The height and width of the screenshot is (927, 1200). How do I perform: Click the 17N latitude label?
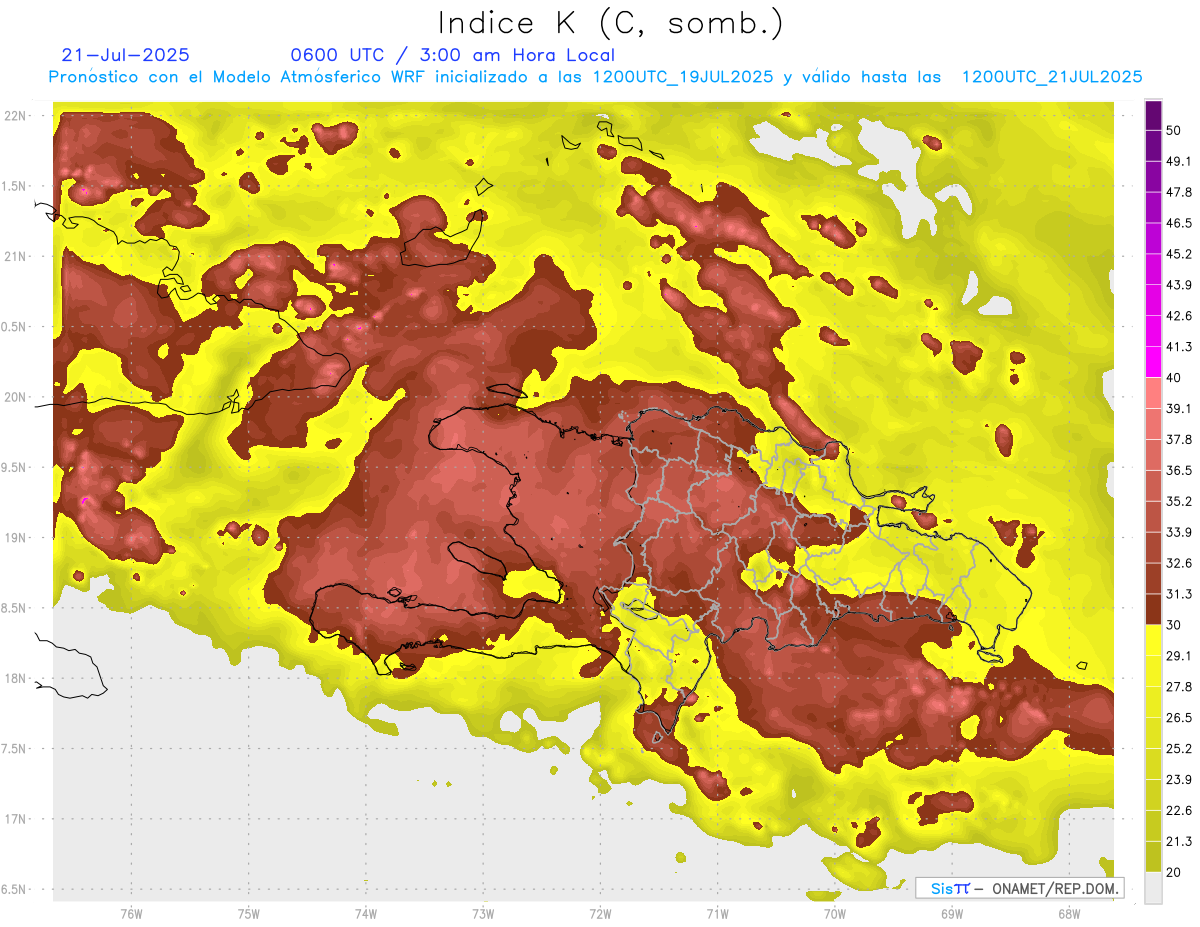(x=16, y=819)
